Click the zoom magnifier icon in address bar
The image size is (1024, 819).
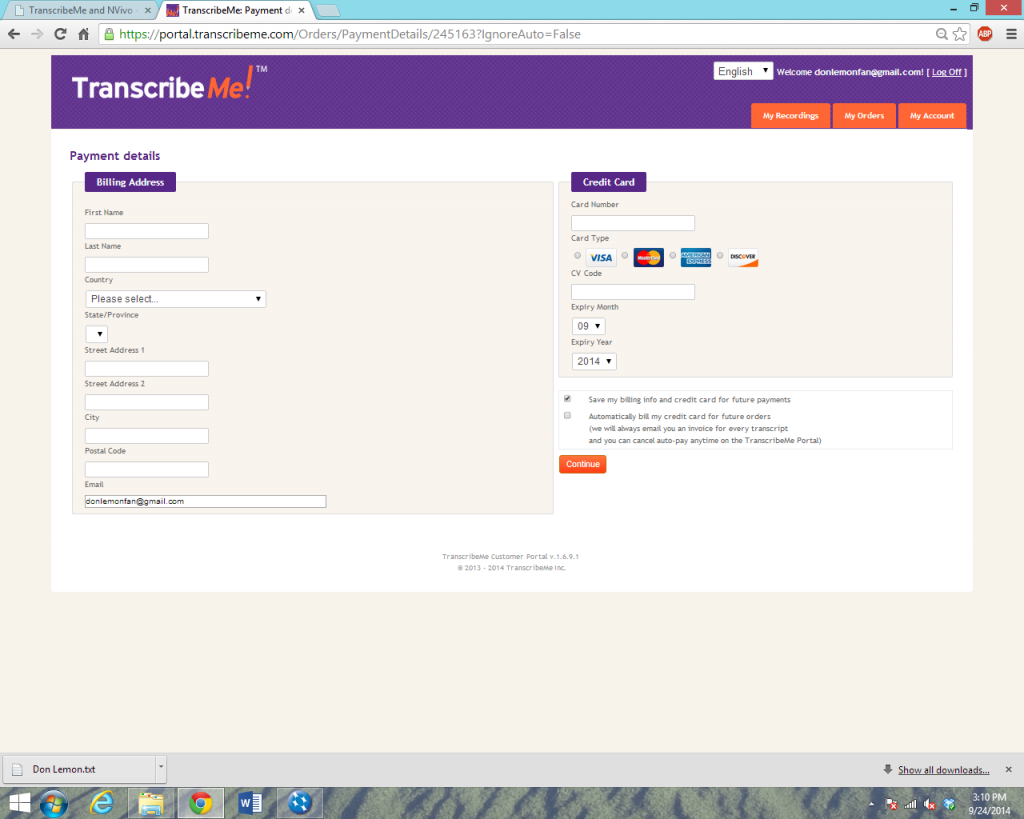tap(941, 34)
